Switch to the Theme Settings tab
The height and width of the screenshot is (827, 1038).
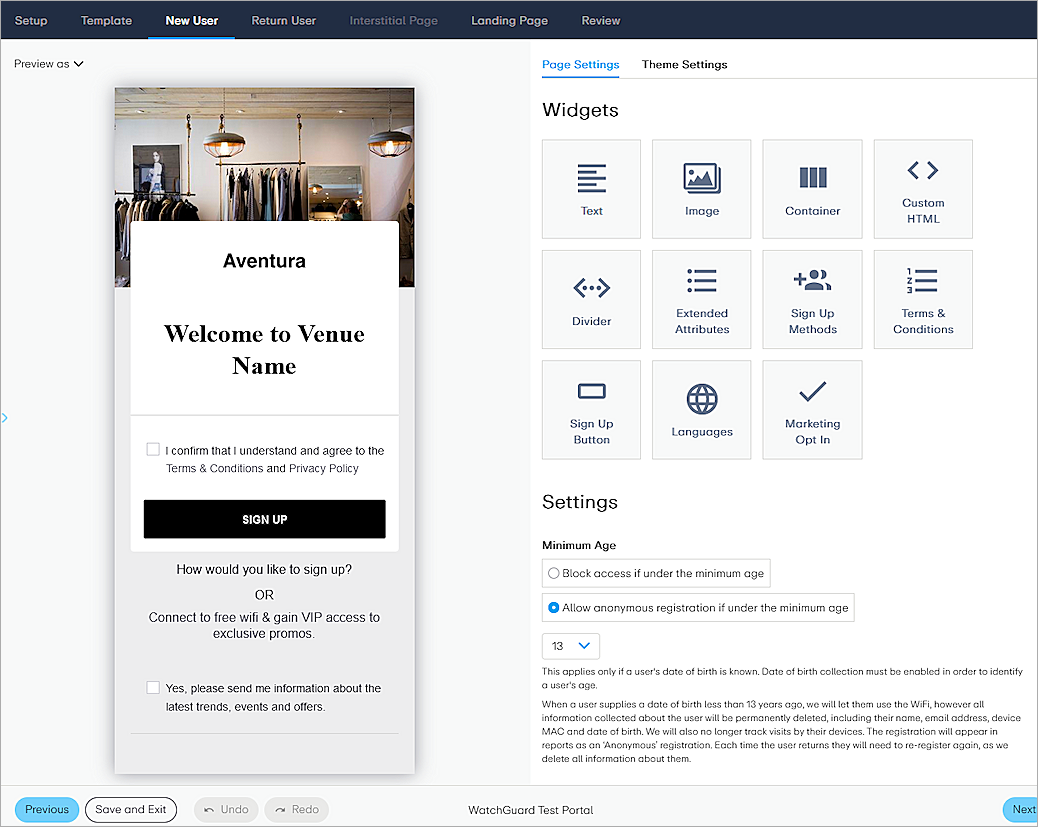coord(684,64)
